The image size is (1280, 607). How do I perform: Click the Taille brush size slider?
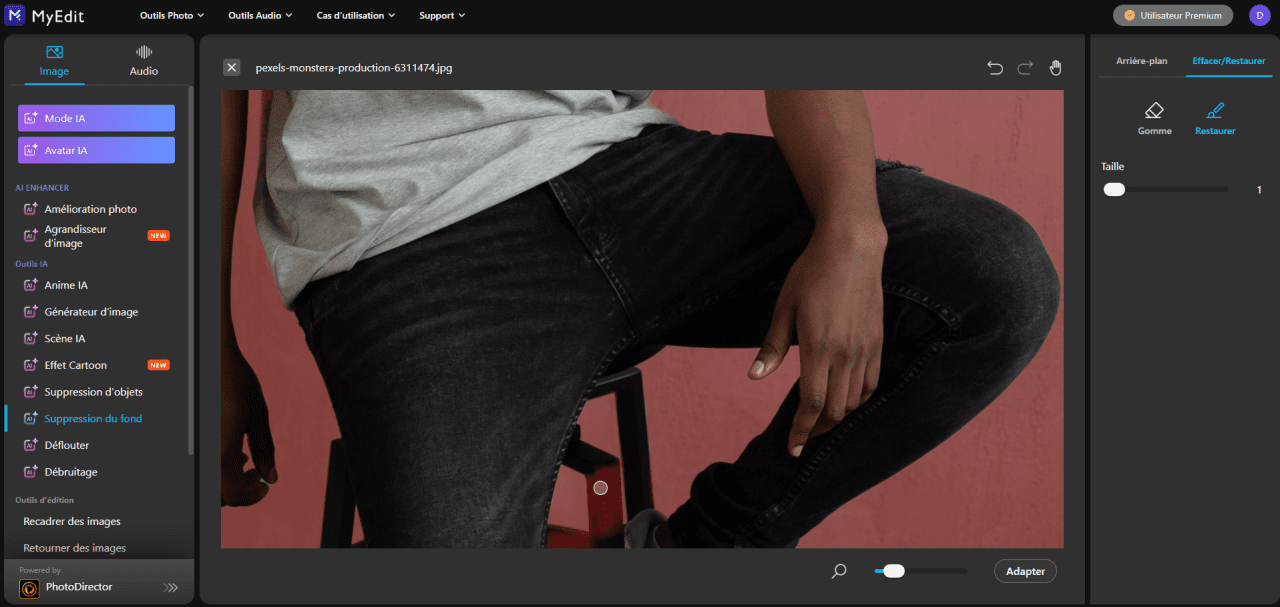coord(1166,189)
